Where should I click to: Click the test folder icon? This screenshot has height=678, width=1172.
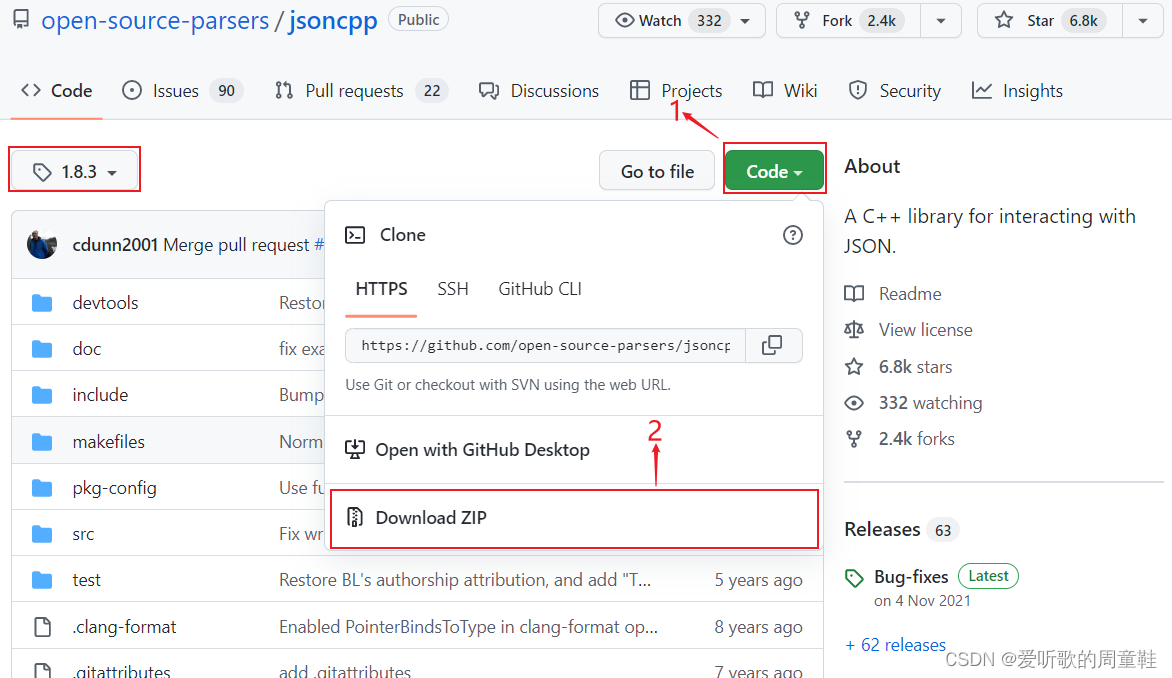(42, 580)
